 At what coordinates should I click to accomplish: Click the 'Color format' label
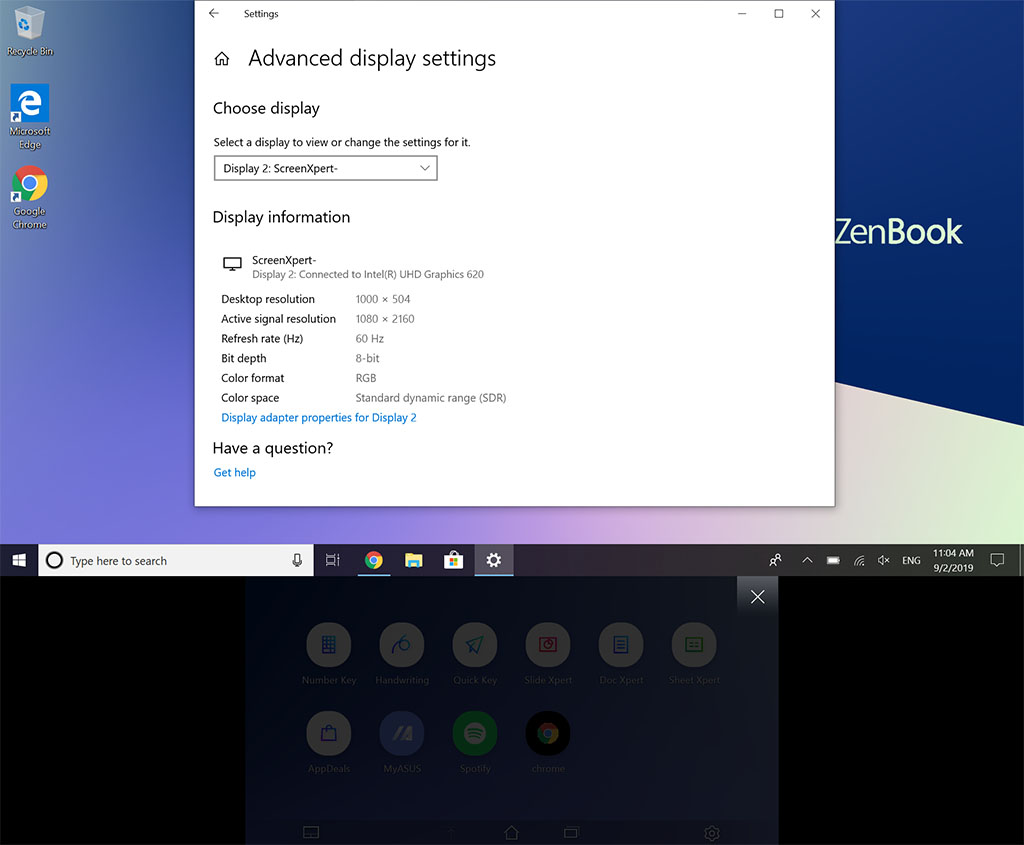point(253,378)
